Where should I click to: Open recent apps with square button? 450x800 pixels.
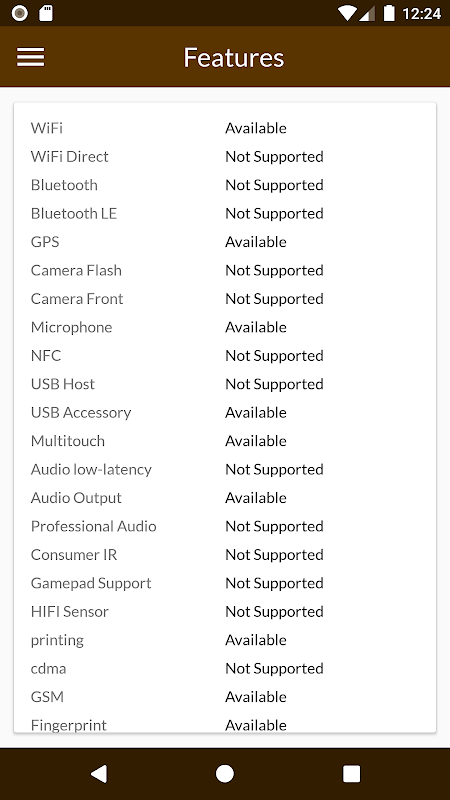click(x=351, y=773)
